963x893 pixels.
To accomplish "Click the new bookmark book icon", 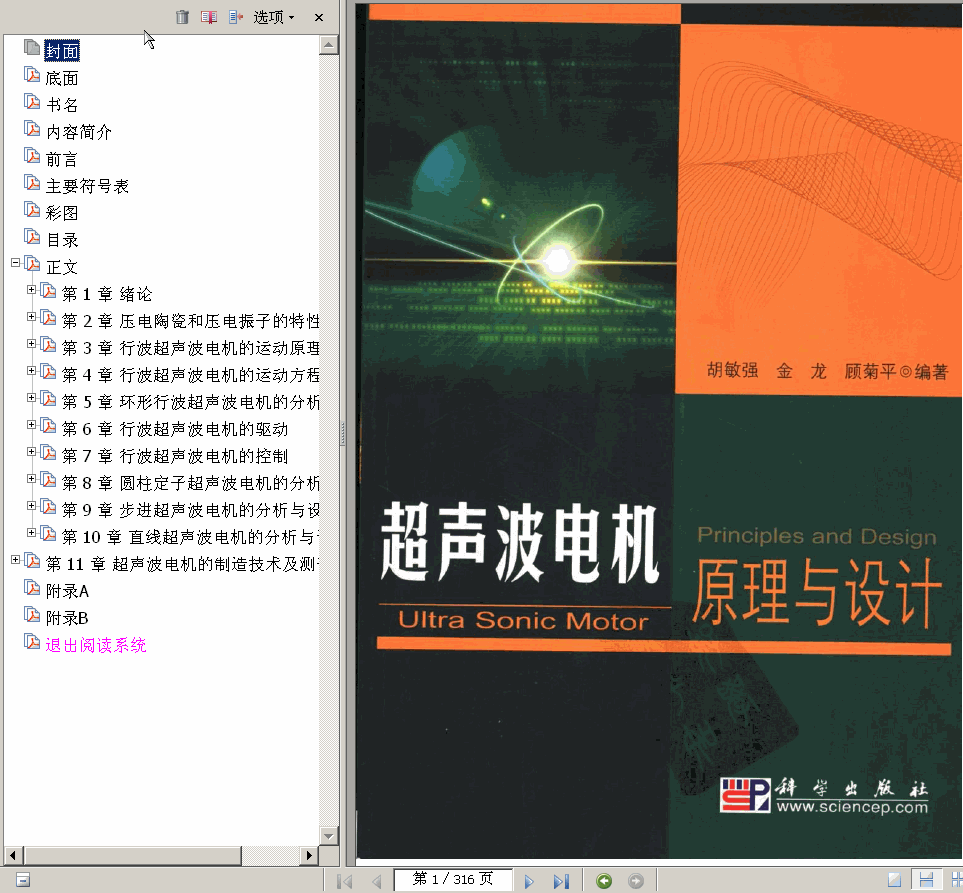I will click(209, 17).
